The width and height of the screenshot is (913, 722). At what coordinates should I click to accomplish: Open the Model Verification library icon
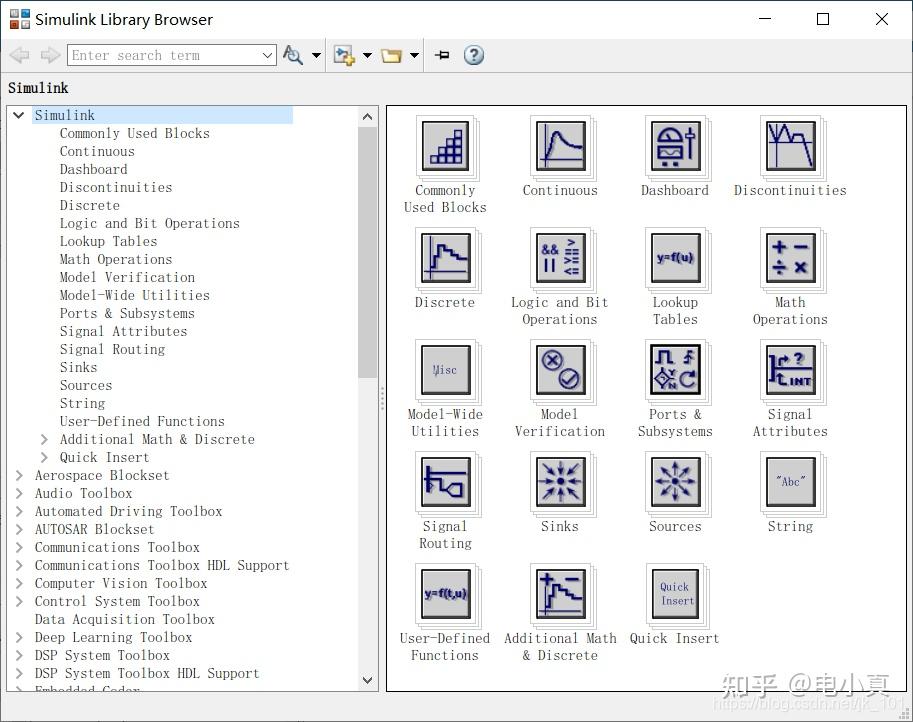pos(560,370)
